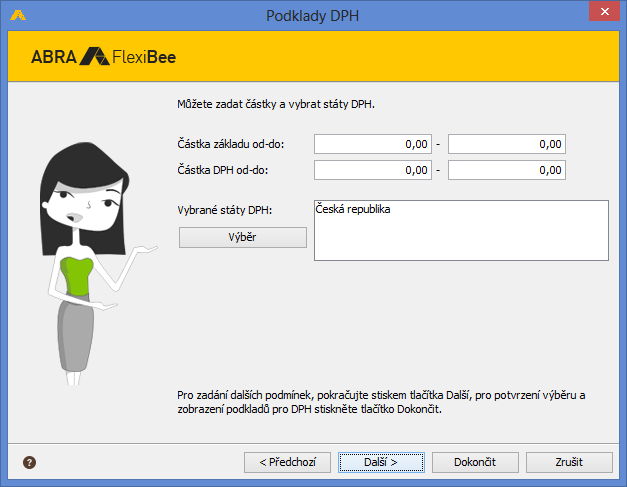Go back with the Předchozí button
This screenshot has width=627, height=487.
(287, 462)
